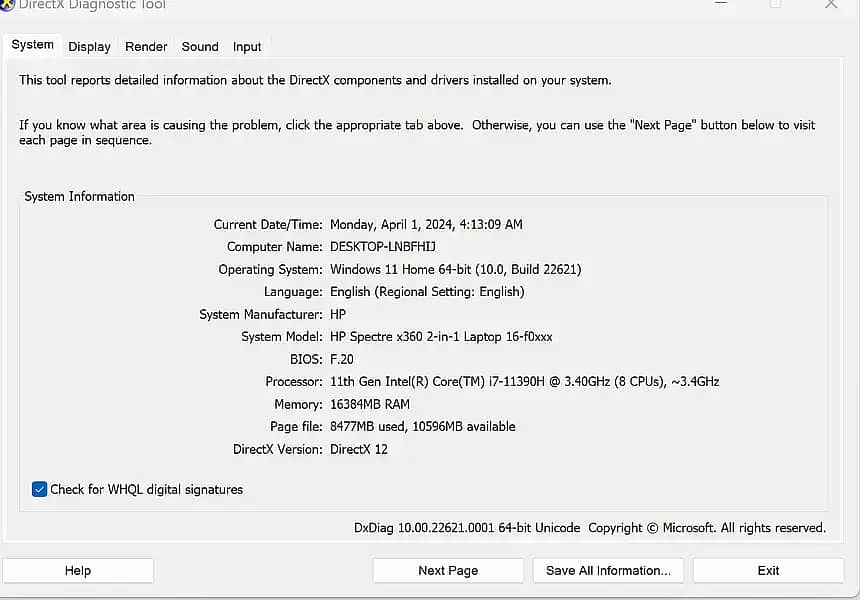The image size is (860, 600).
Task: Click the Page file label
Action: coord(296,427)
